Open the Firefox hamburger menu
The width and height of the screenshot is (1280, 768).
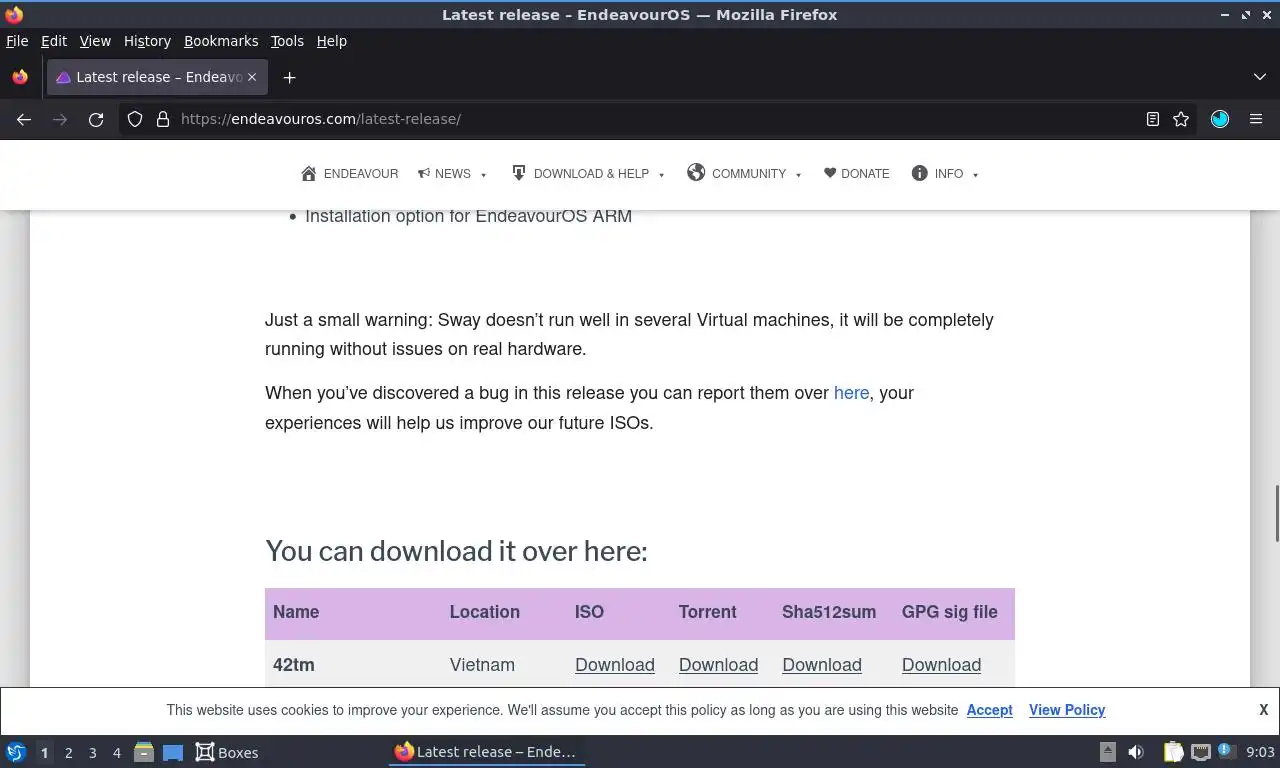(1256, 119)
